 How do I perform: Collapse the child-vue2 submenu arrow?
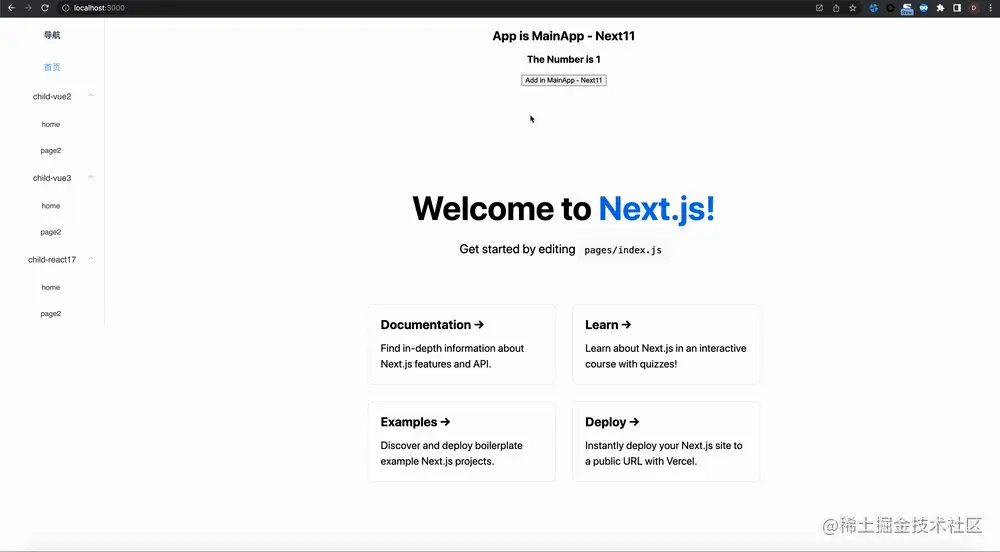pos(91,96)
